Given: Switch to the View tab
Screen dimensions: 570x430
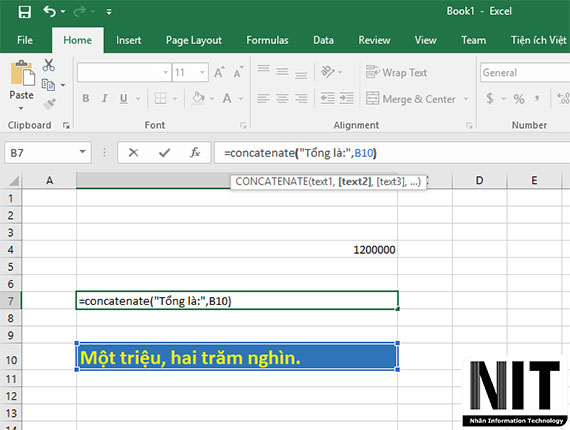Looking at the screenshot, I should tap(425, 40).
